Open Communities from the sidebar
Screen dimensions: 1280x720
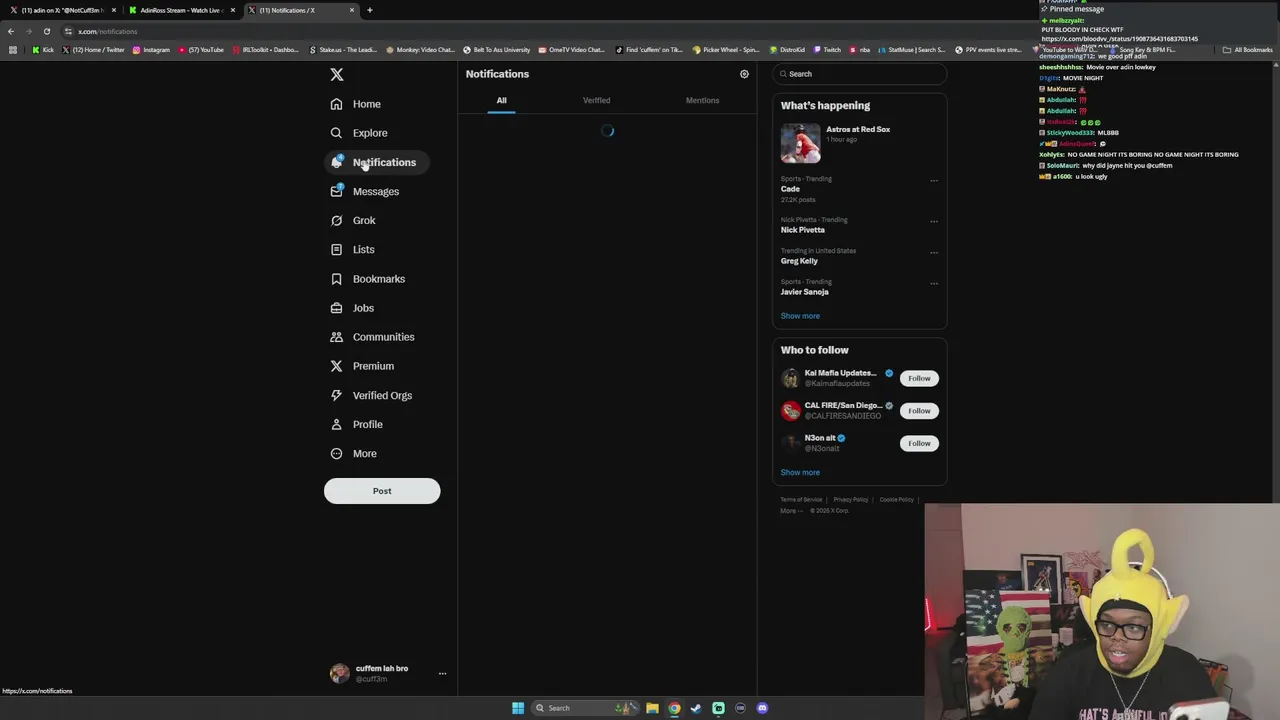point(372,337)
